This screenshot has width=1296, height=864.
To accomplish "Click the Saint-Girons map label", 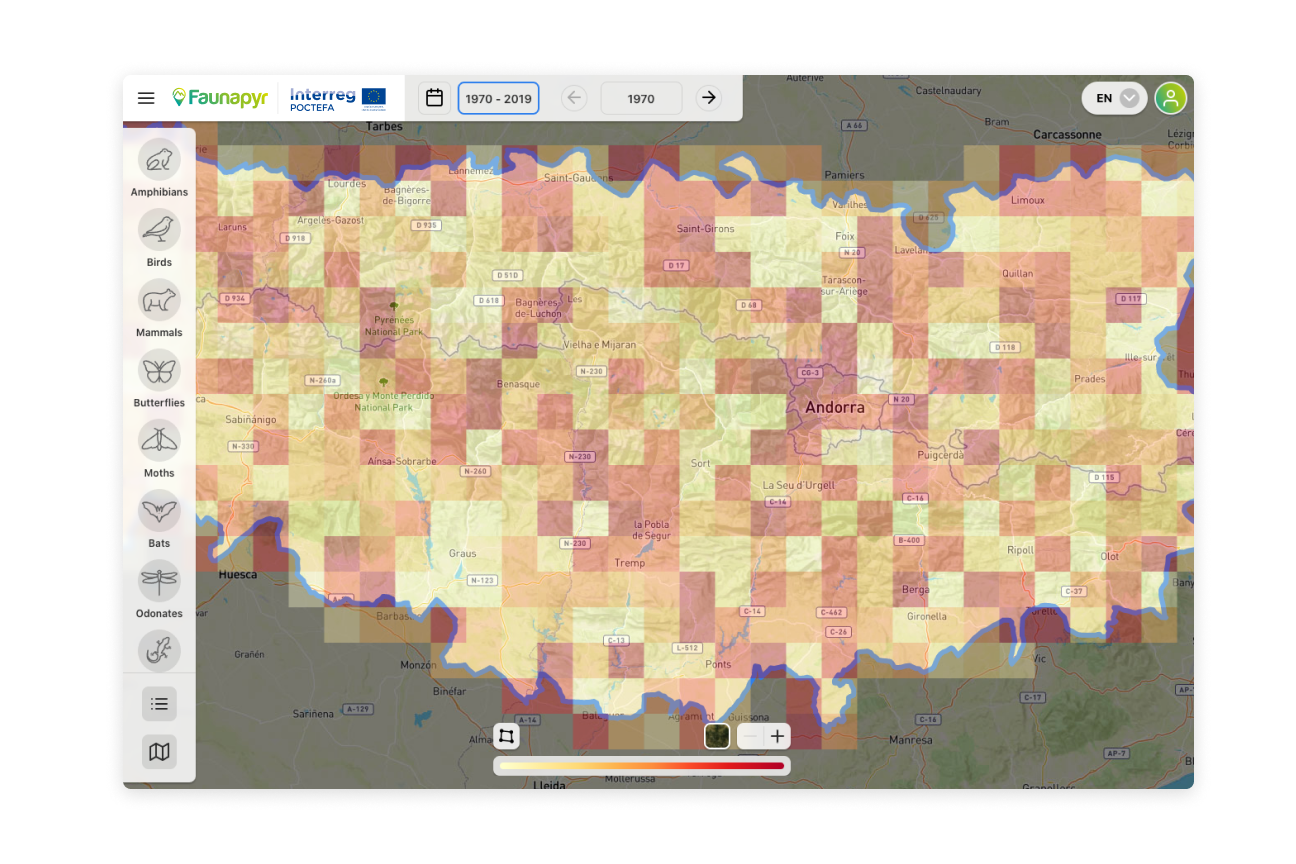I will tap(705, 229).
